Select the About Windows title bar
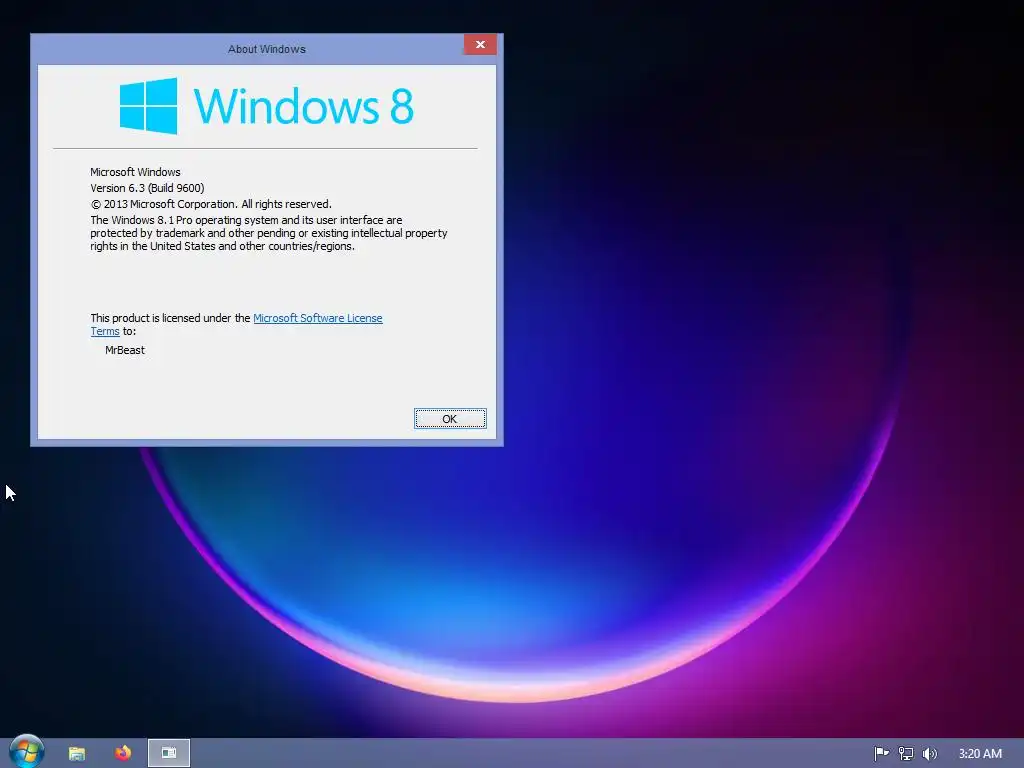 click(x=266, y=49)
